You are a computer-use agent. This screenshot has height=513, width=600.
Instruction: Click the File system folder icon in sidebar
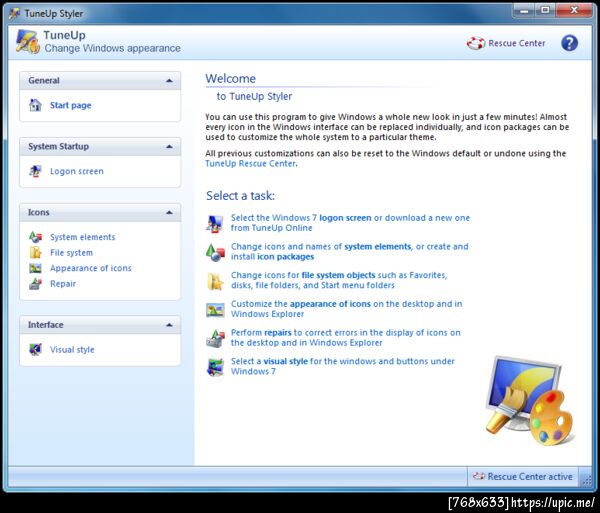(35, 252)
